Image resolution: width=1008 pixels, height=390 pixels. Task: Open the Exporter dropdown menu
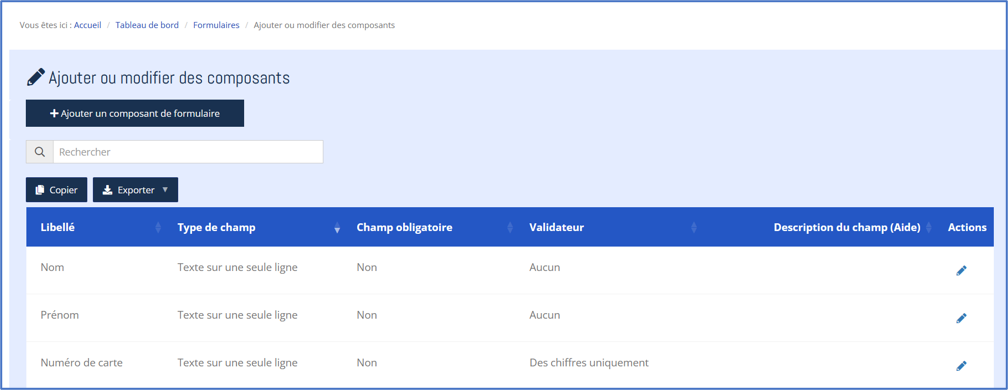click(136, 190)
